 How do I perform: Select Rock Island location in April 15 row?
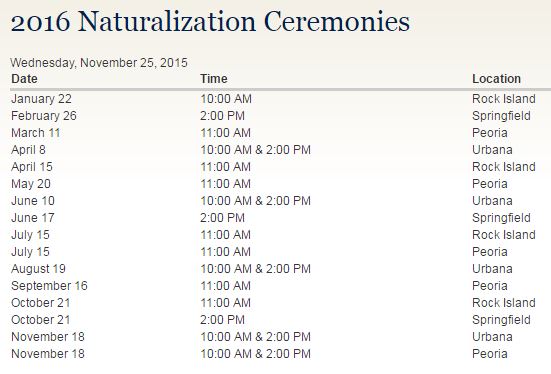pos(504,167)
